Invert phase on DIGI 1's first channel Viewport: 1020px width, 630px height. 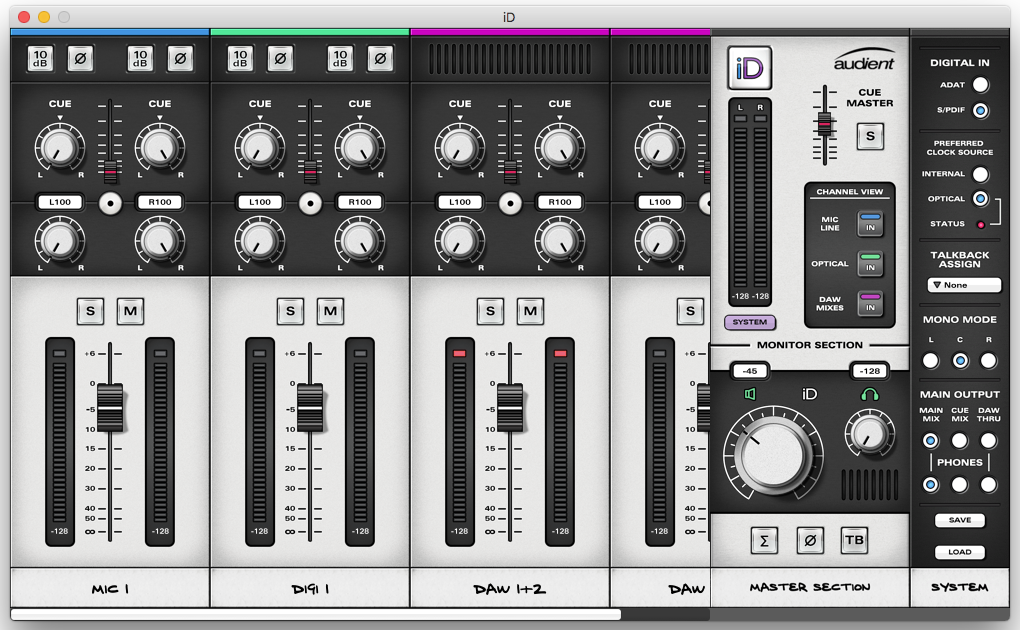coord(280,59)
